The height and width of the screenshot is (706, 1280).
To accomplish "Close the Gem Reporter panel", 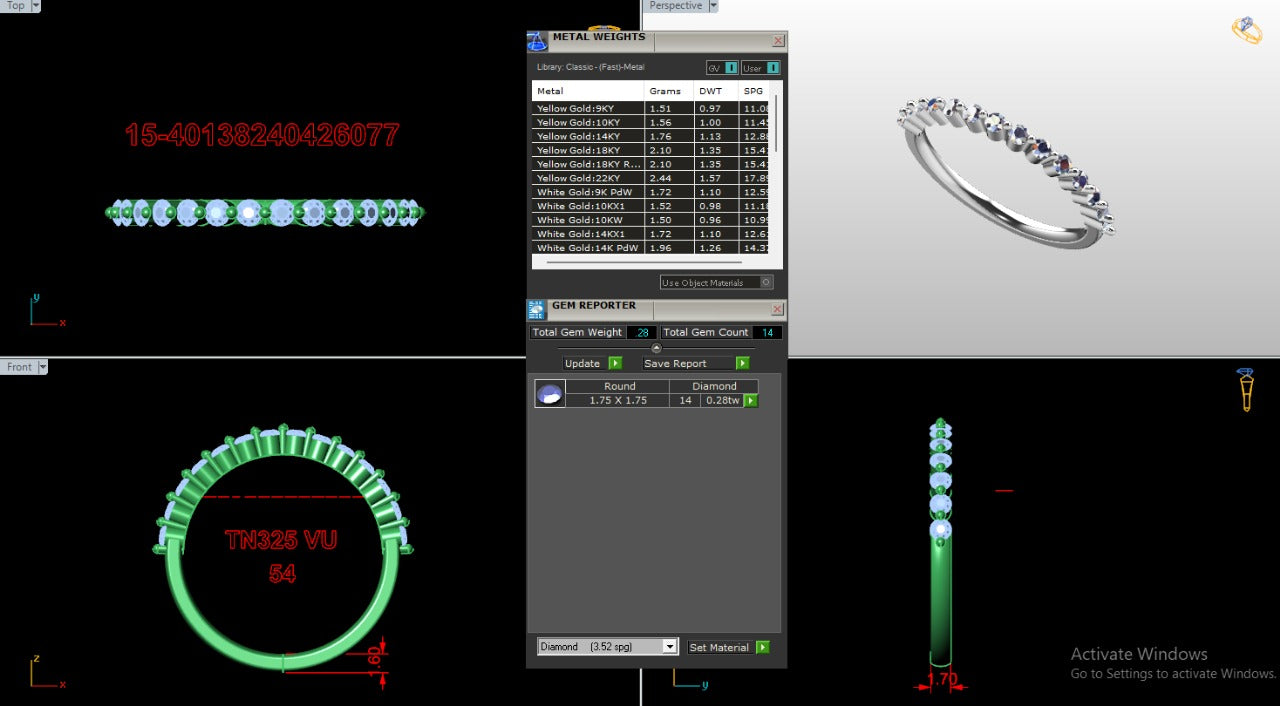I will [x=778, y=310].
